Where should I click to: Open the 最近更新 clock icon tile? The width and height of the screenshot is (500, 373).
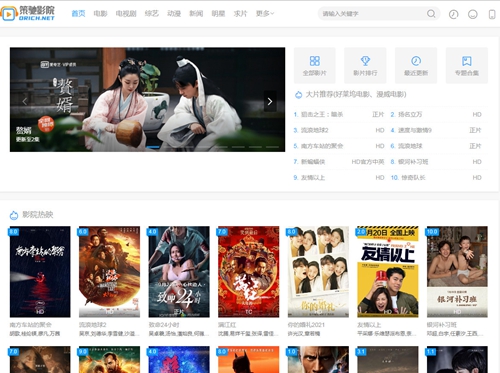click(x=416, y=65)
